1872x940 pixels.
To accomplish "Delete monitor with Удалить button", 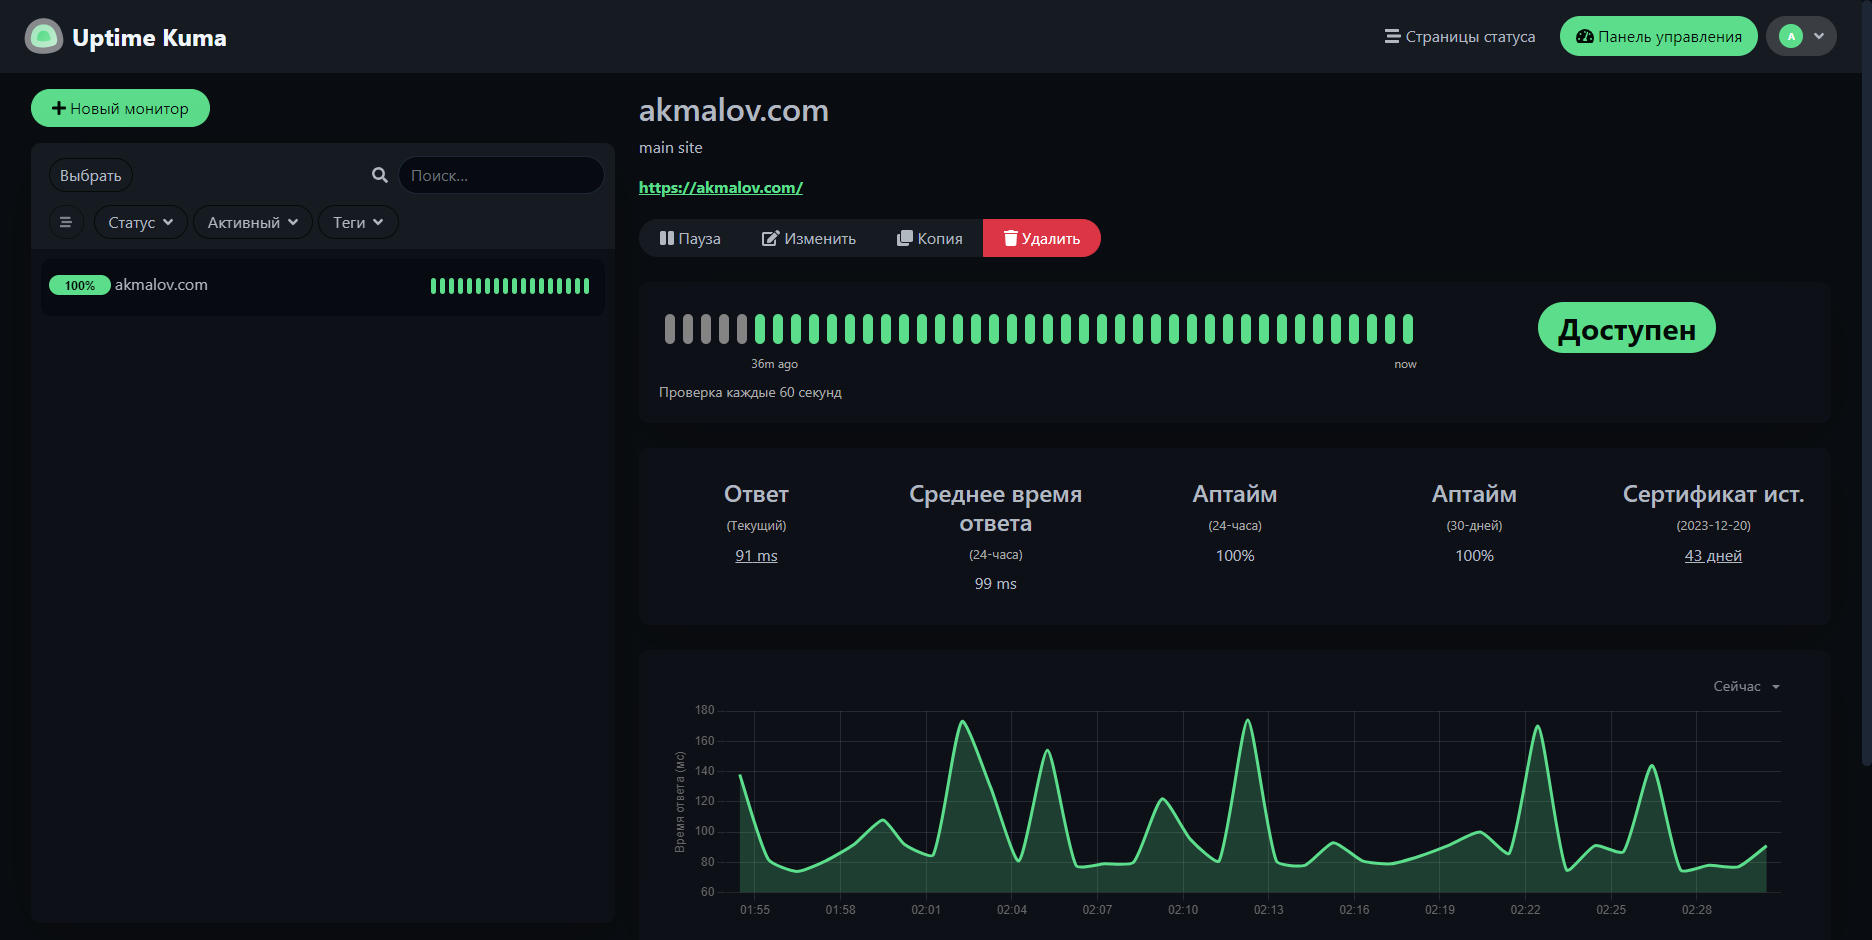I will click(1042, 238).
